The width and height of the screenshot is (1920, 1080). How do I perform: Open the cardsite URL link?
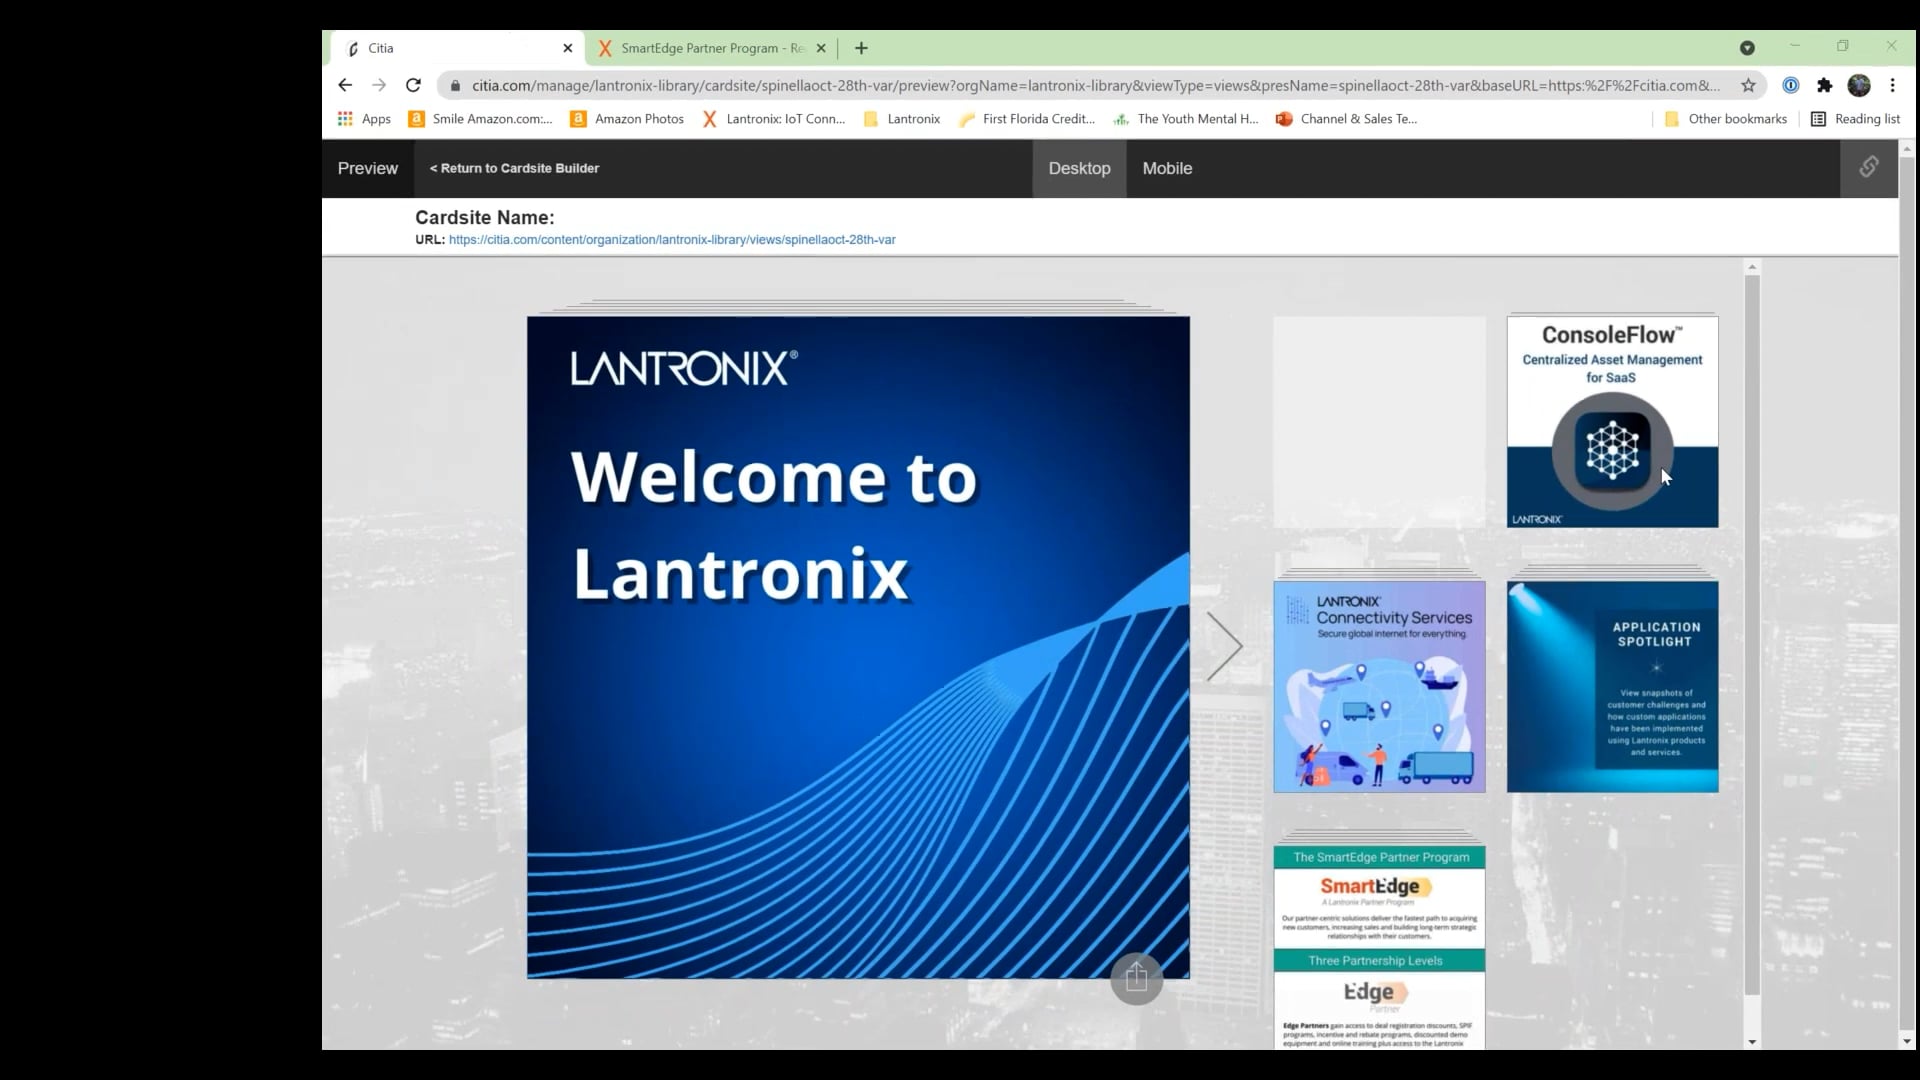pos(672,240)
